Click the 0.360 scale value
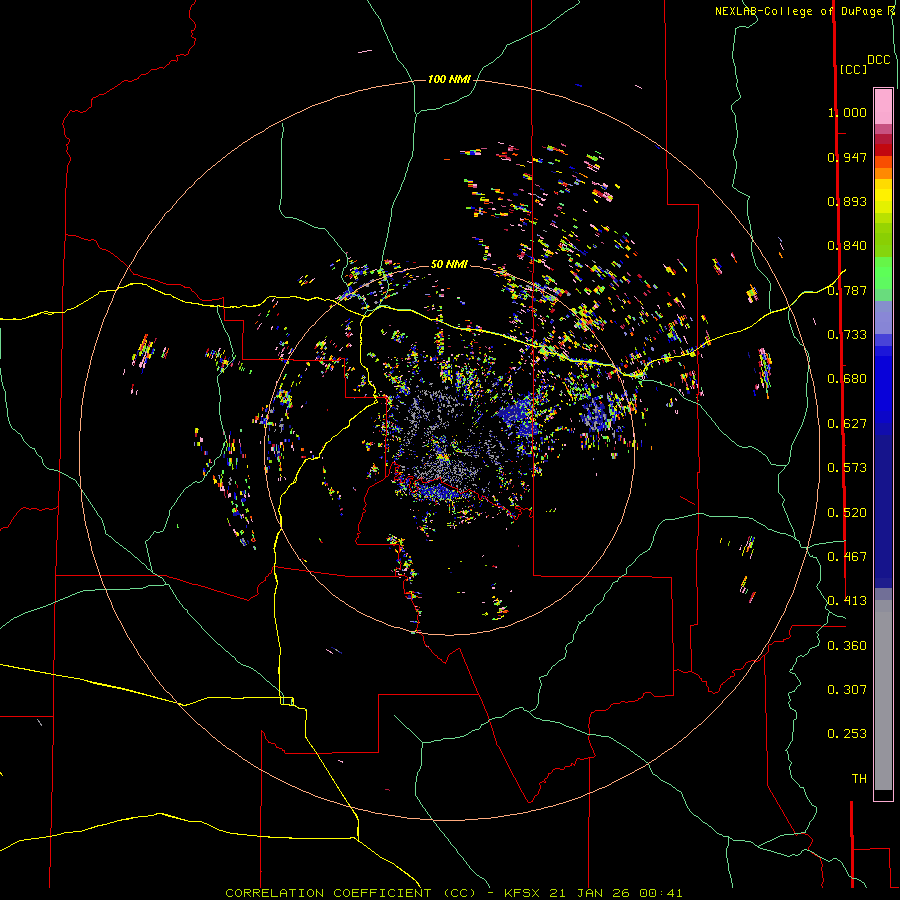The image size is (900, 900). point(847,646)
